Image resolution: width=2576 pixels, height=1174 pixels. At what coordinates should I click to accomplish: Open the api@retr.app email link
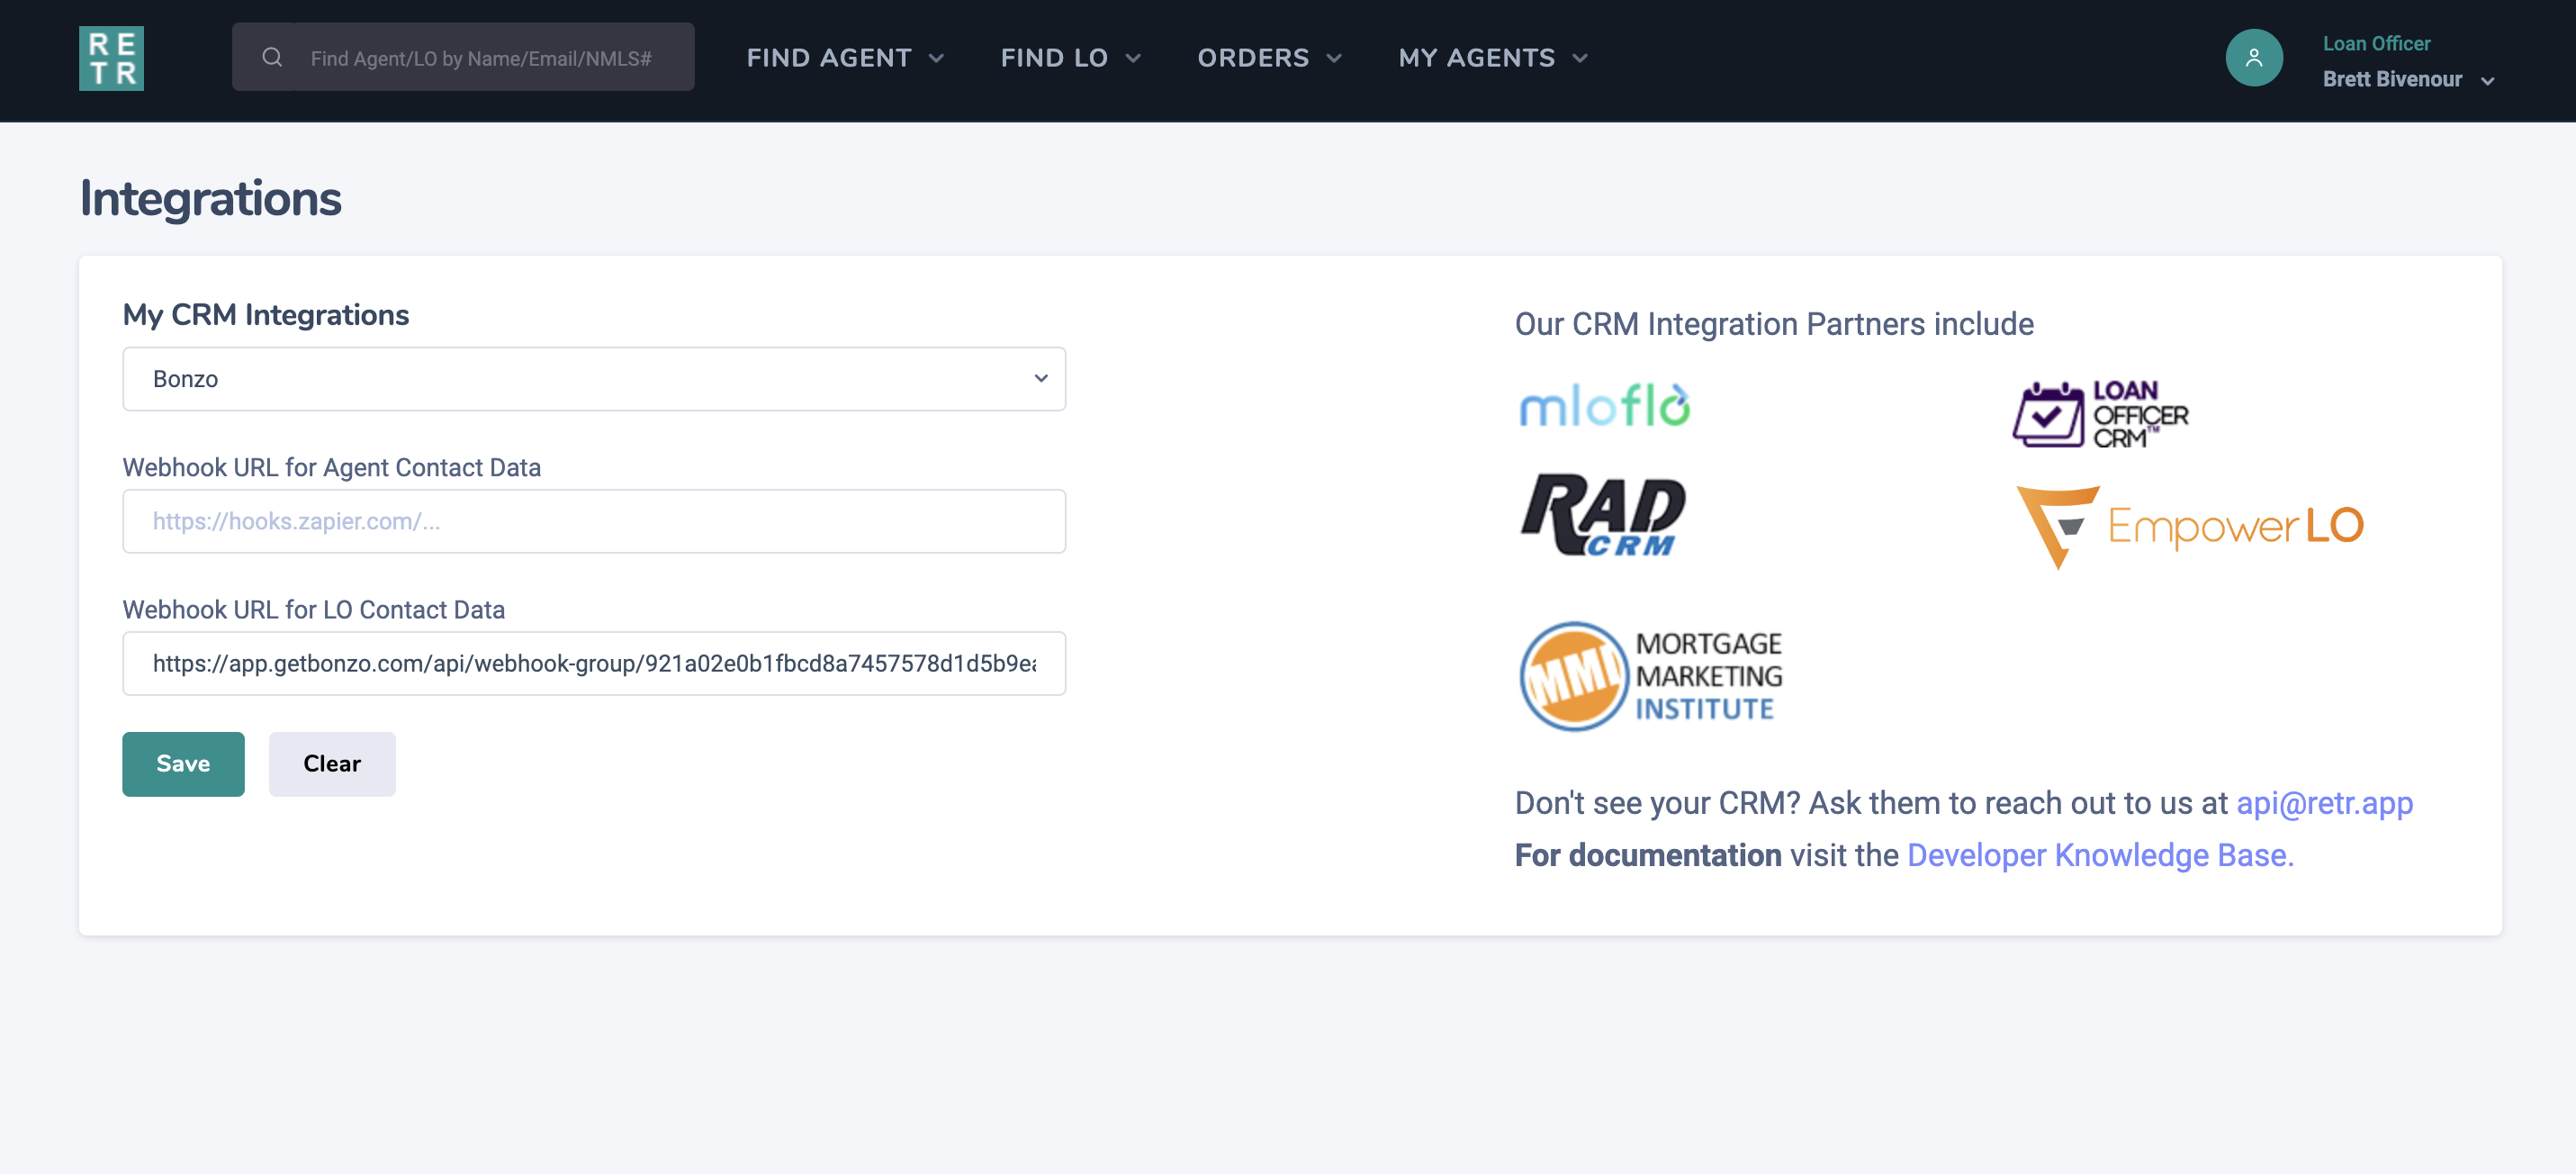coord(2324,802)
